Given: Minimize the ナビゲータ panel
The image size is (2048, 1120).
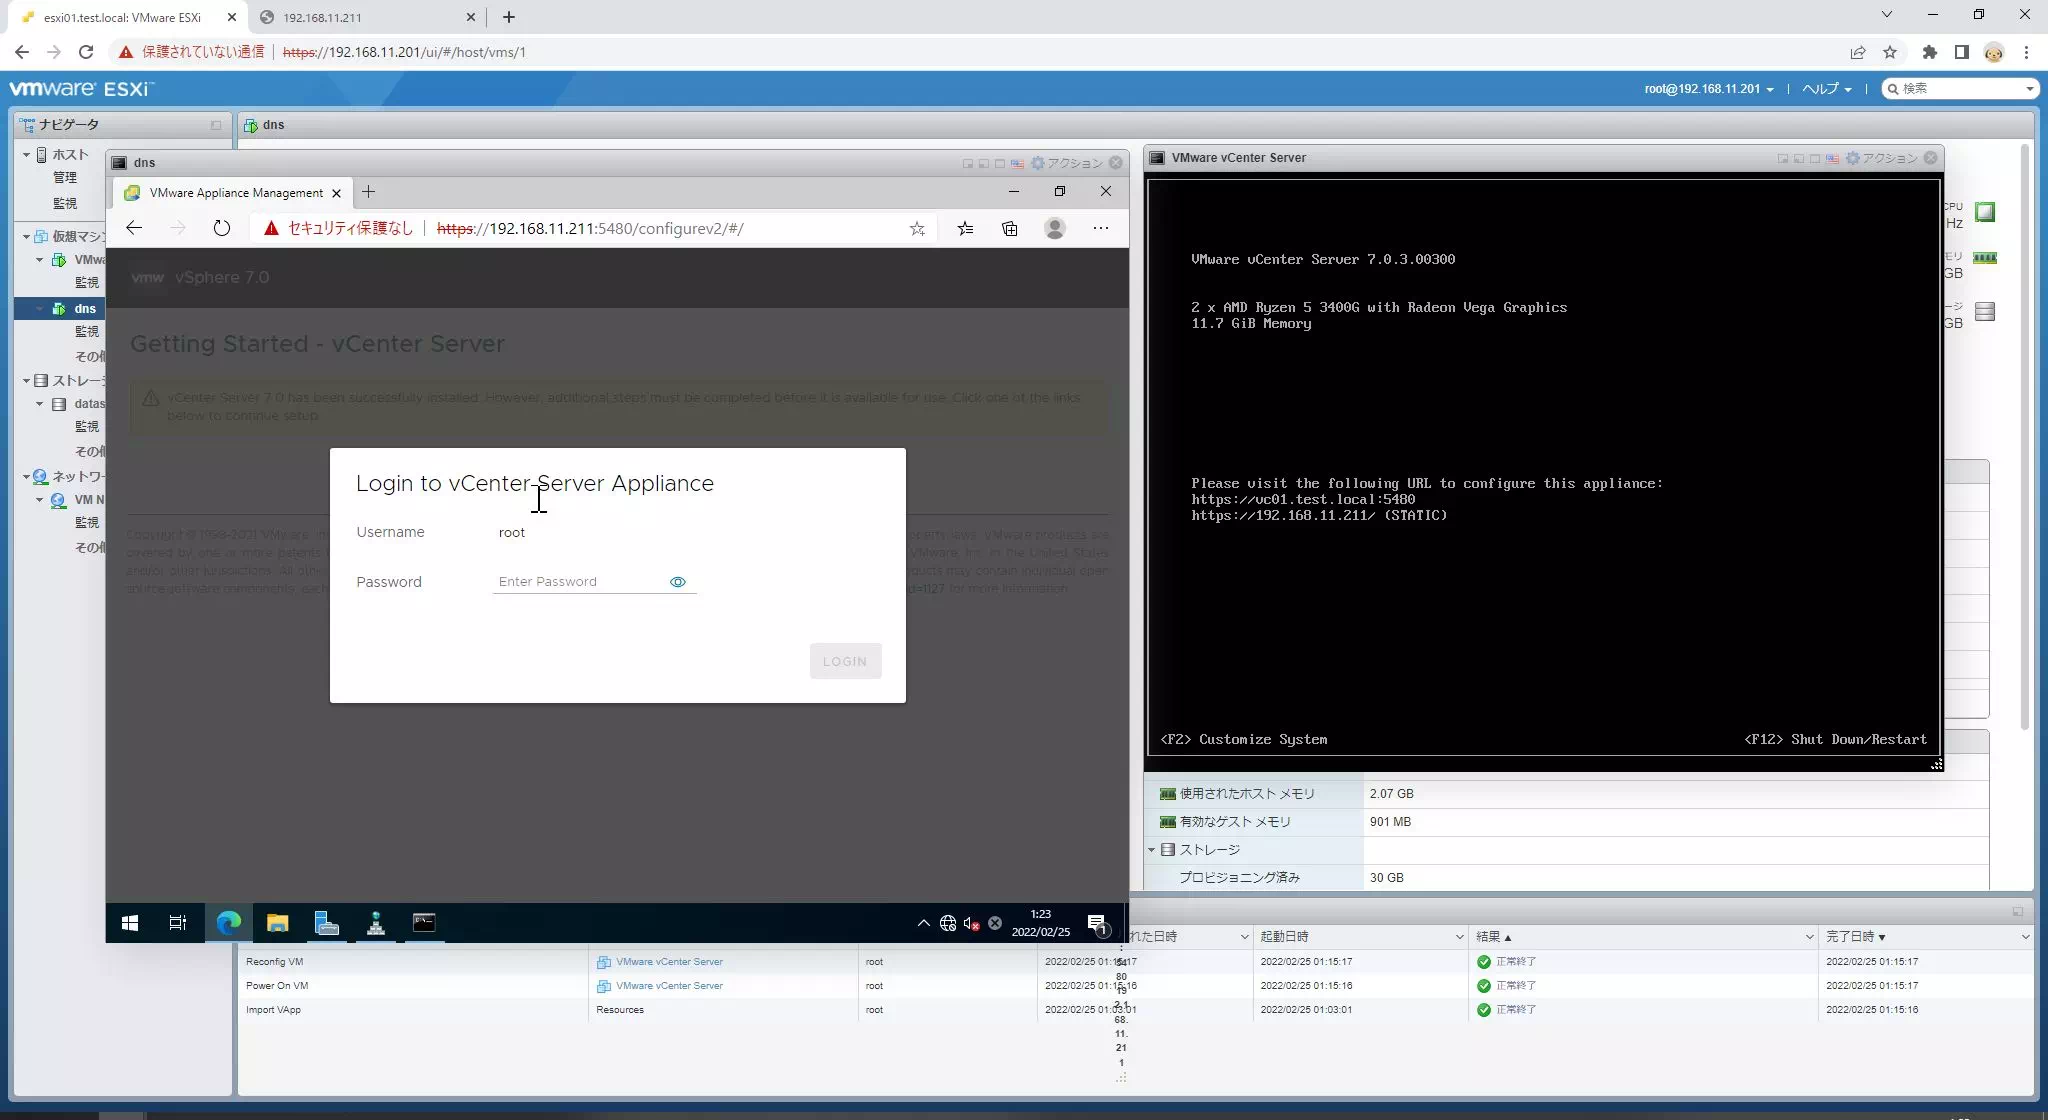Looking at the screenshot, I should click(x=216, y=125).
